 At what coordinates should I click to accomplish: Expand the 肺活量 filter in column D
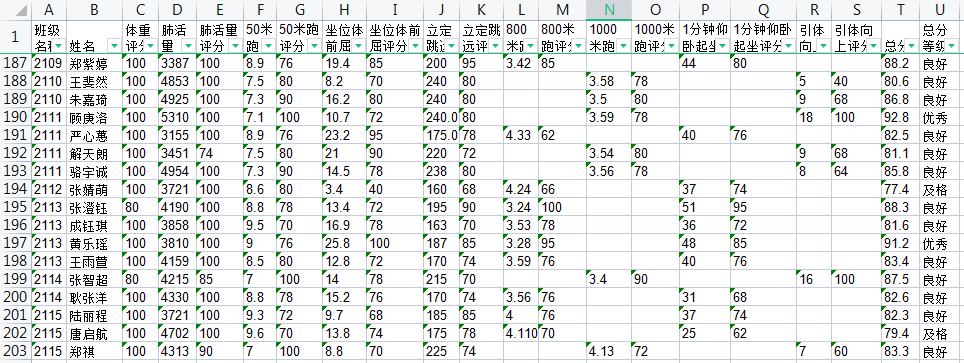189,46
